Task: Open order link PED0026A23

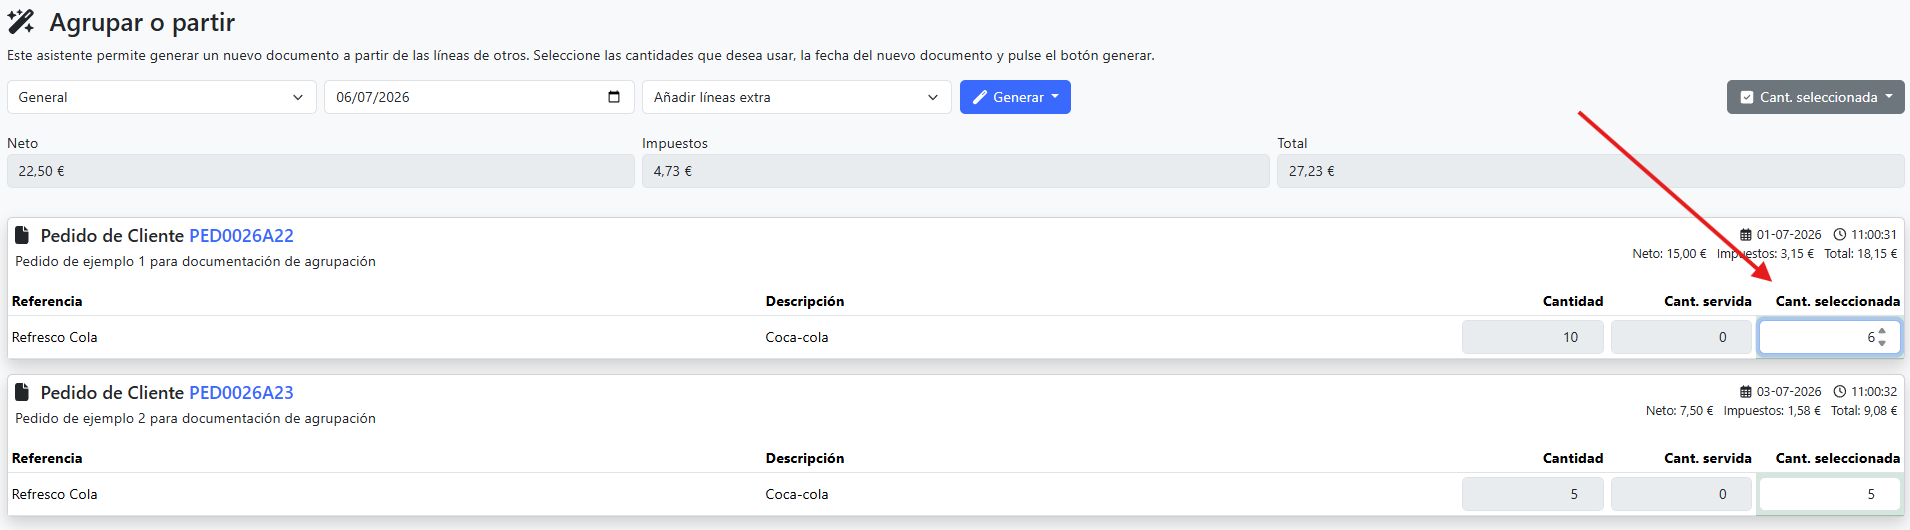Action: (x=241, y=393)
